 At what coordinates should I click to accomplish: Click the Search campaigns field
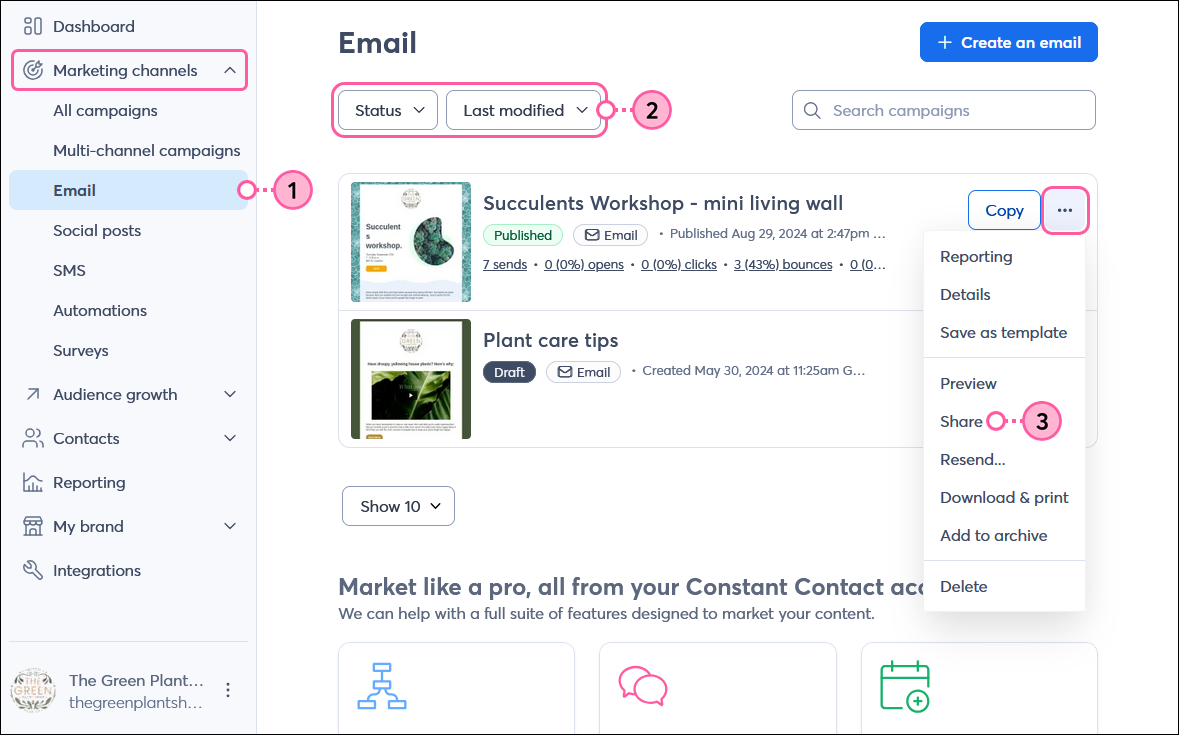pos(944,110)
